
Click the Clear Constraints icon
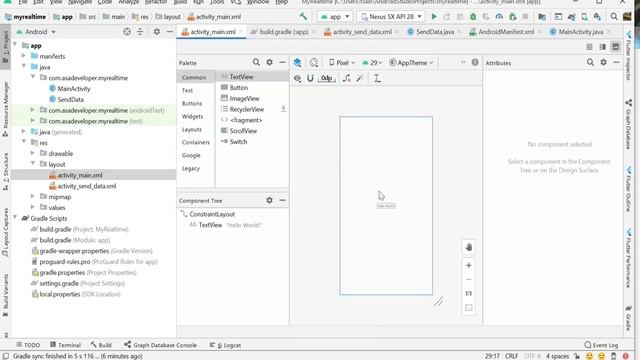[347, 78]
